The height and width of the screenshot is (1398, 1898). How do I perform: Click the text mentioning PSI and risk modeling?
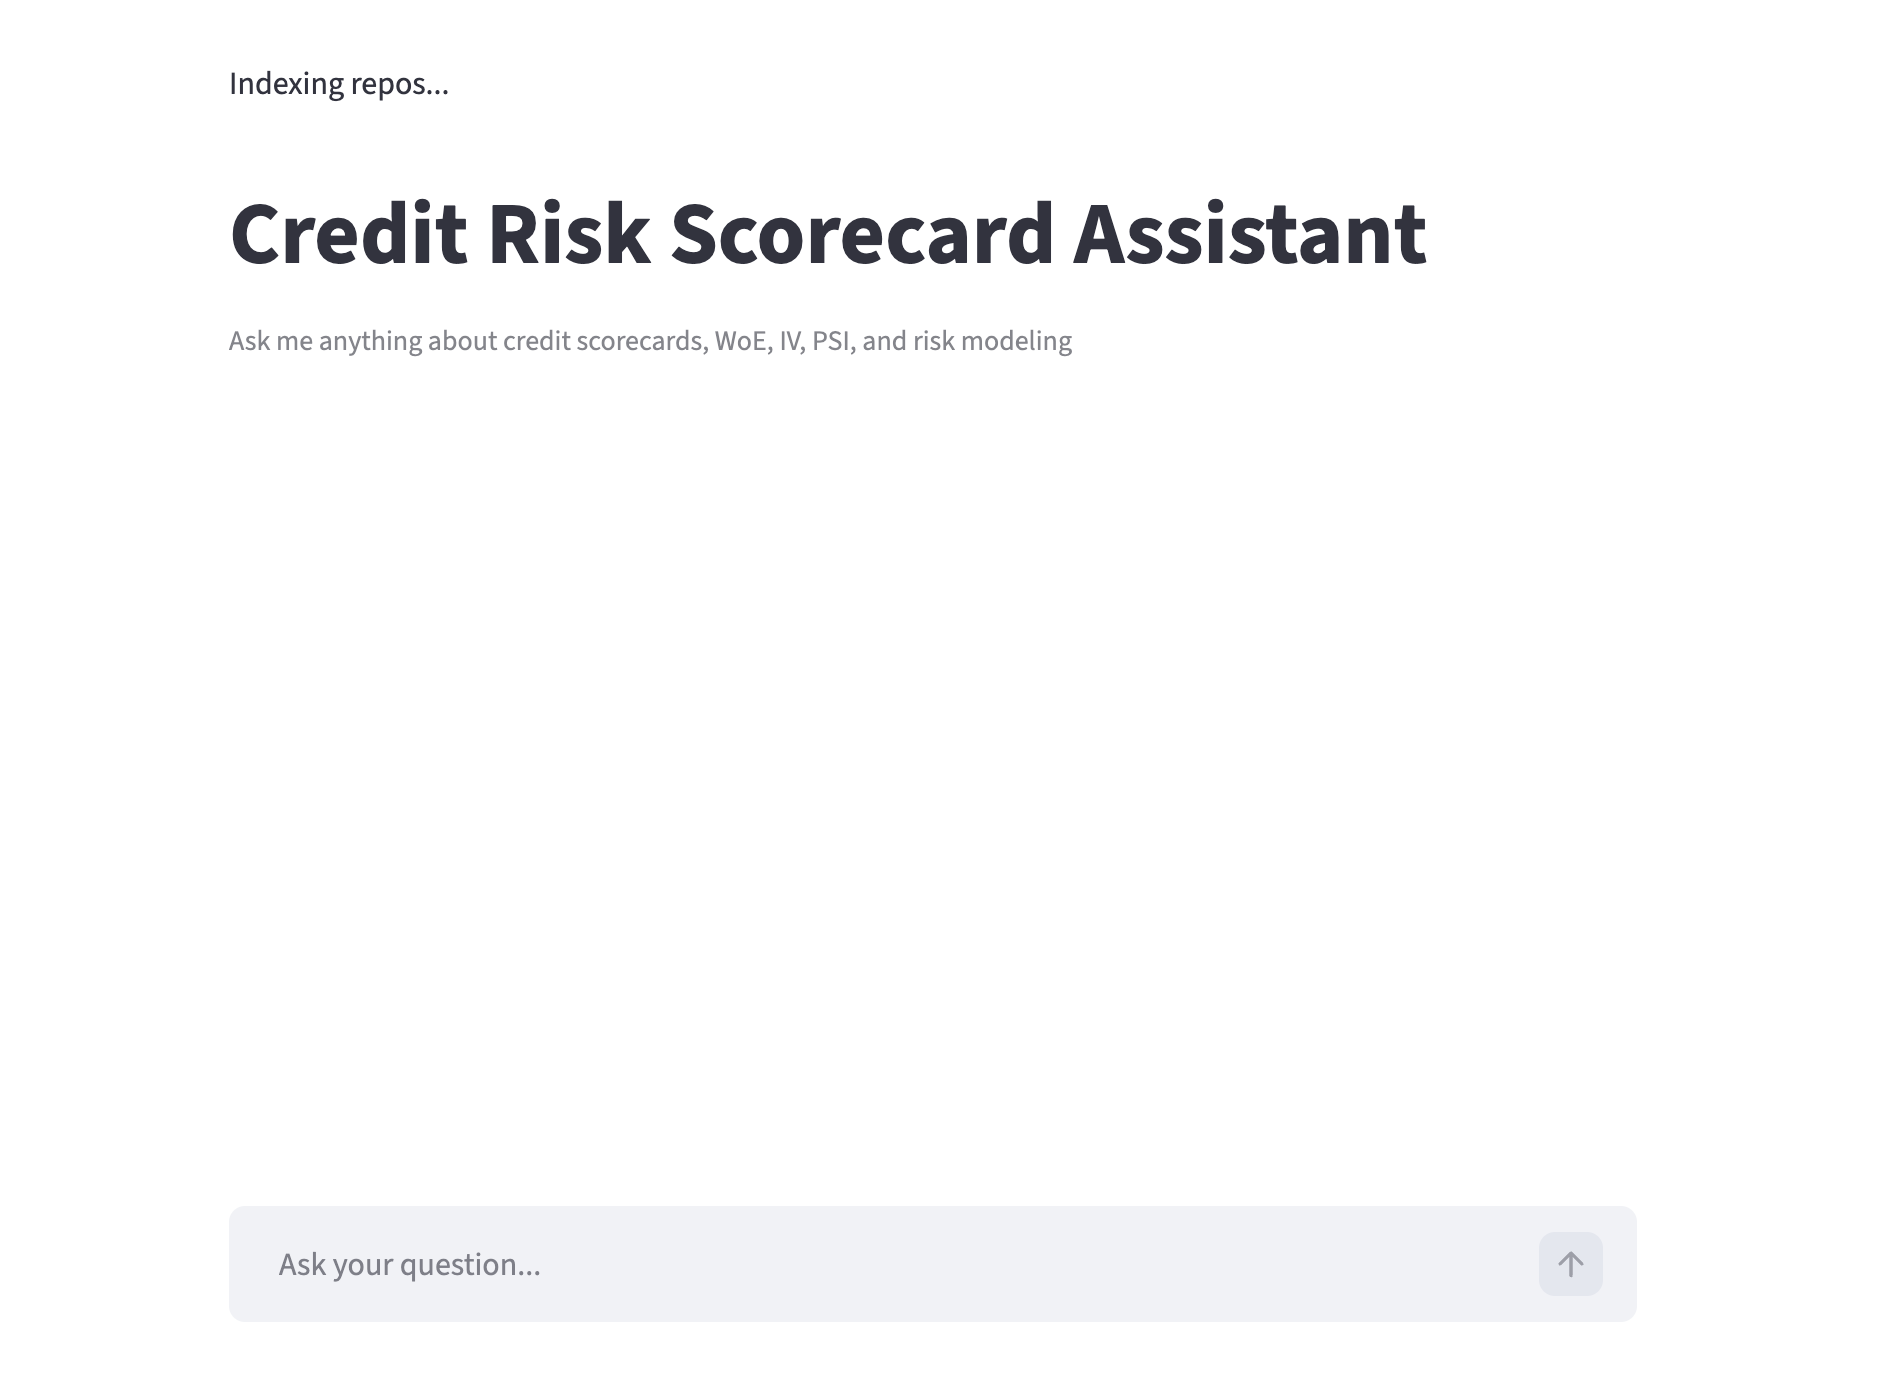tap(650, 340)
